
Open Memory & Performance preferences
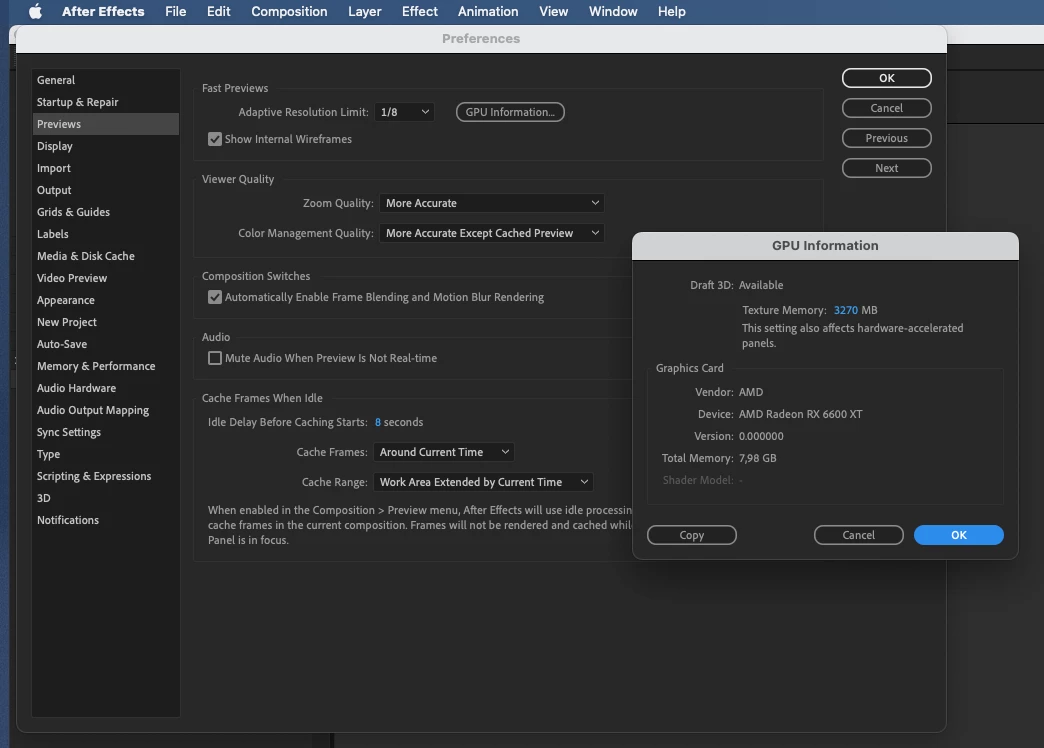coord(106,366)
